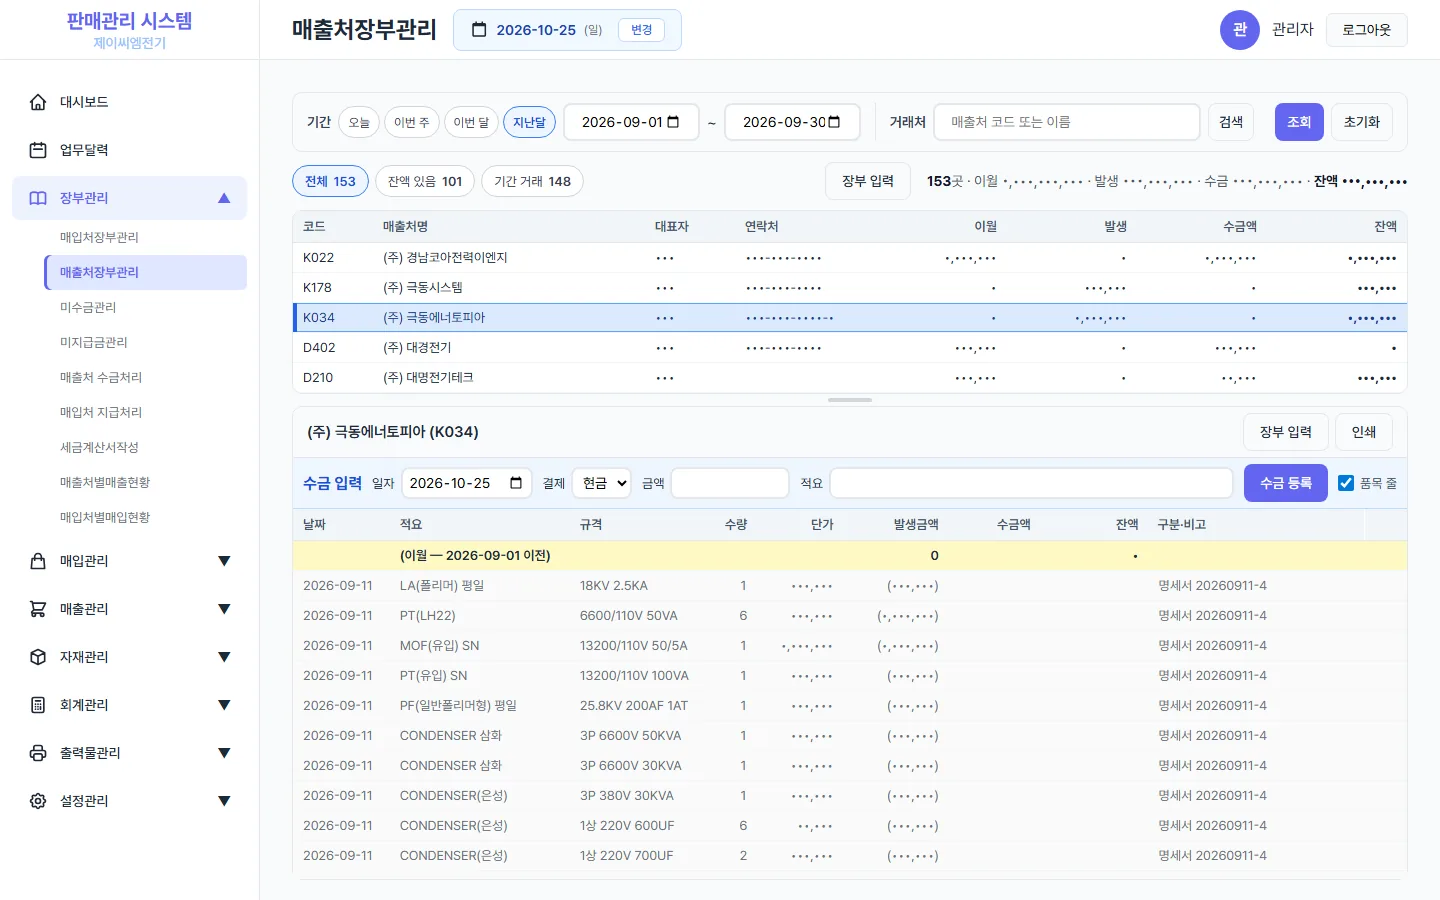Viewport: 1440px width, 900px height.
Task: Expand the 매출관리 menu arrow
Action: [x=224, y=609]
